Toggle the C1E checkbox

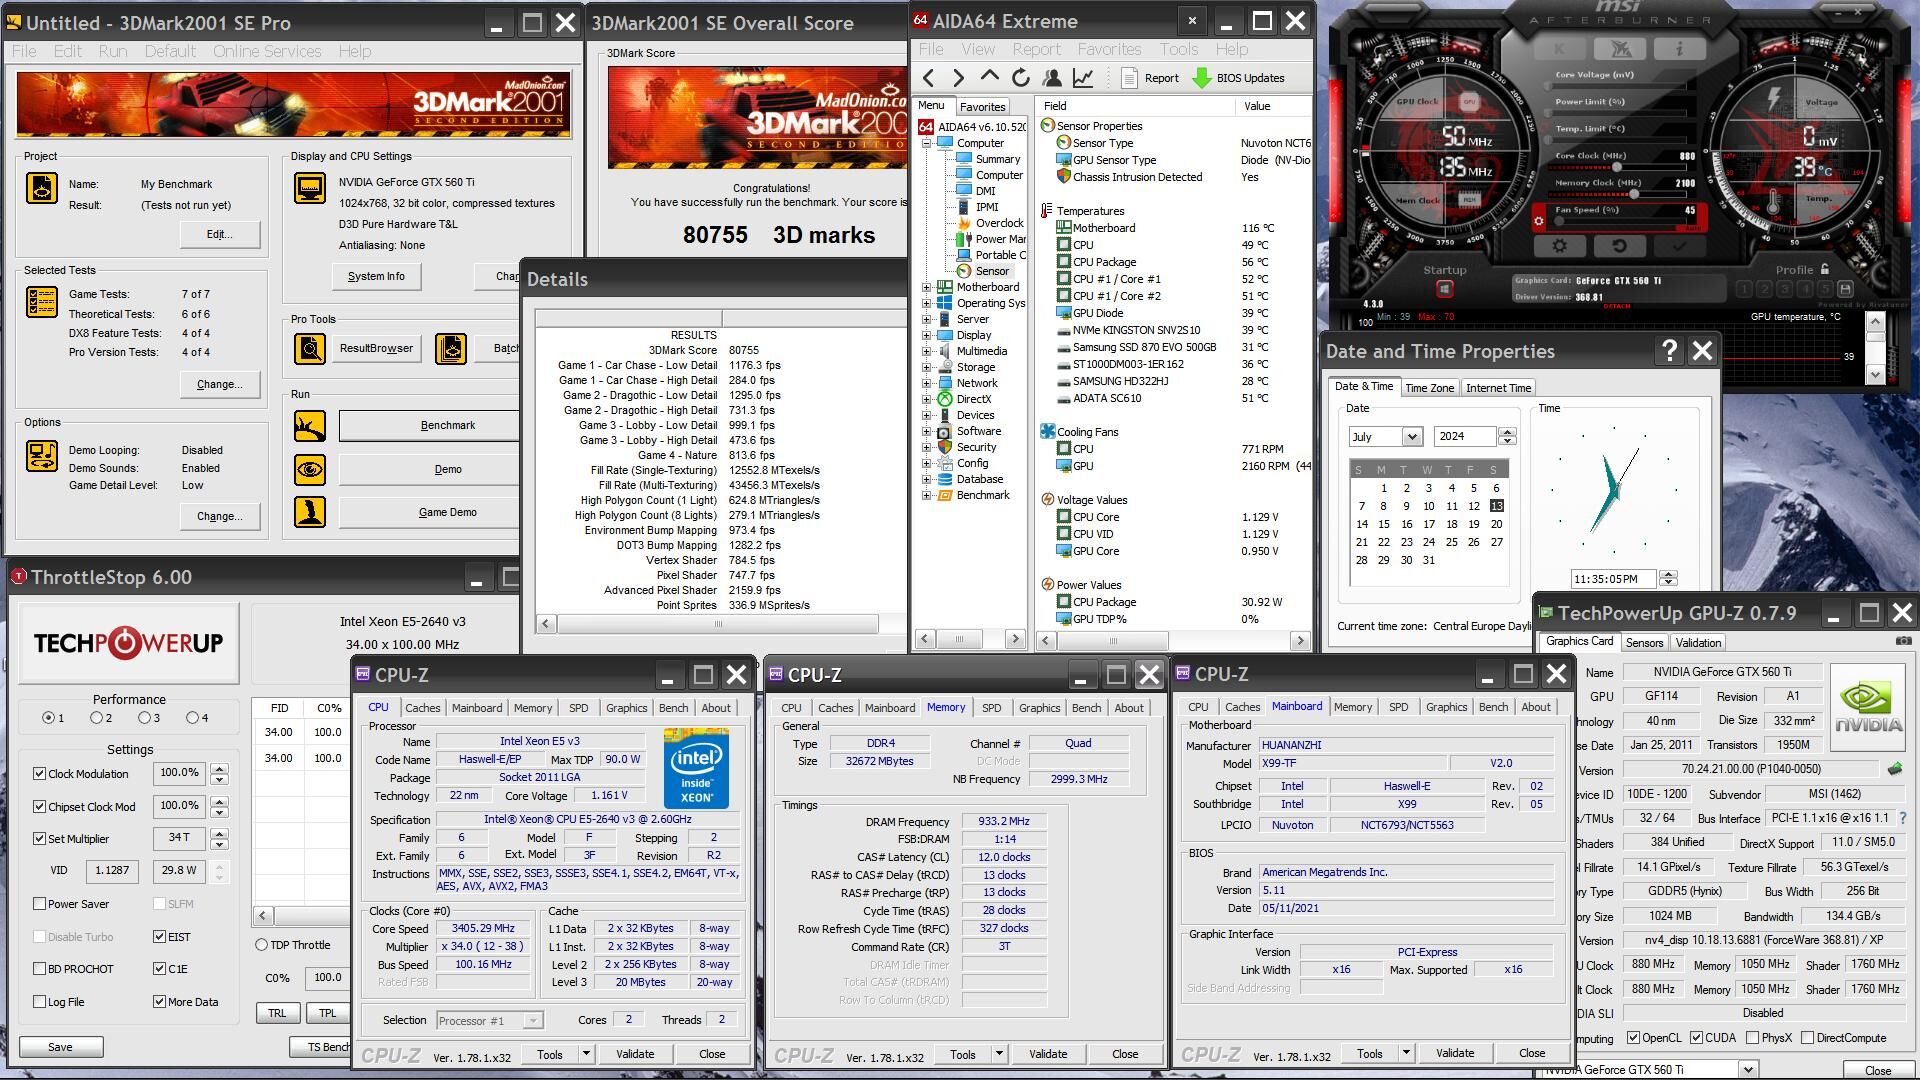pyautogui.click(x=159, y=969)
